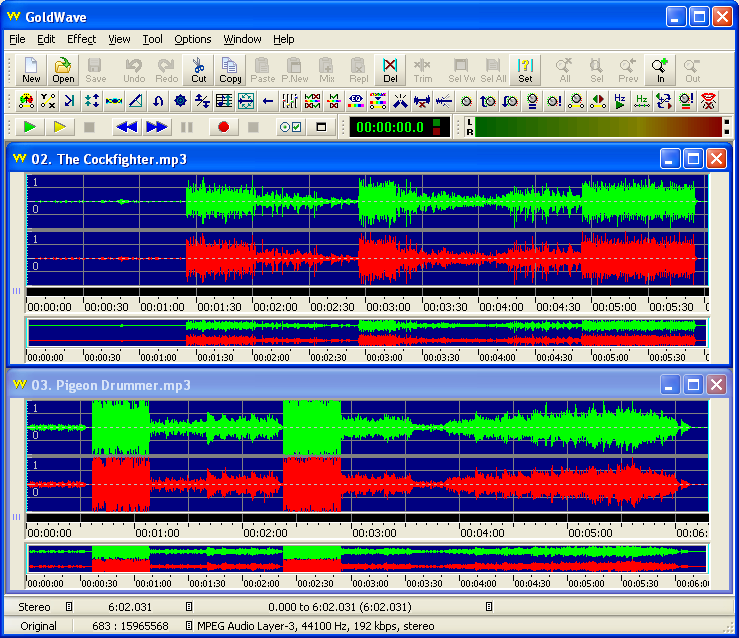
Task: Open the Tool menu
Action: pyautogui.click(x=153, y=39)
